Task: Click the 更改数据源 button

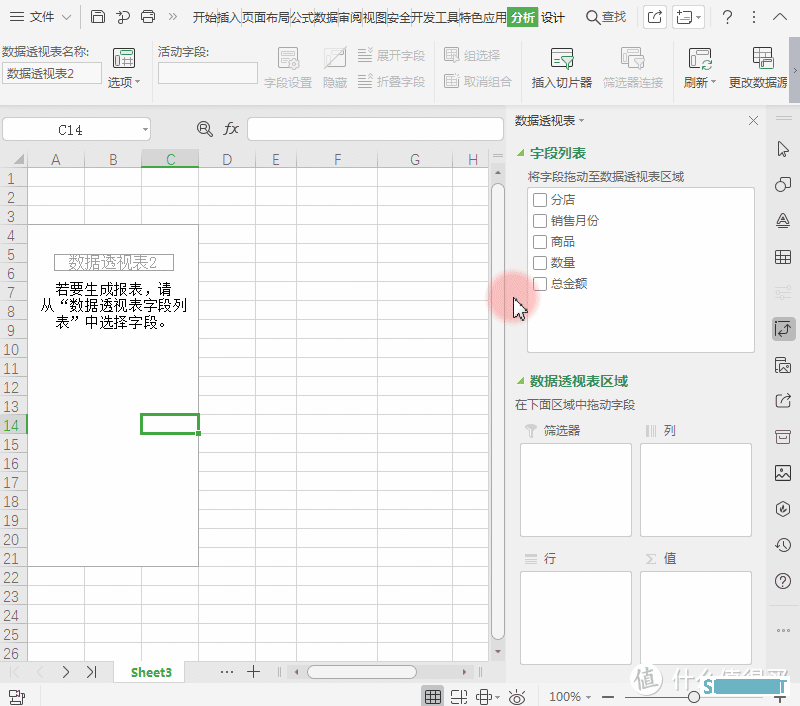Action: 758,67
